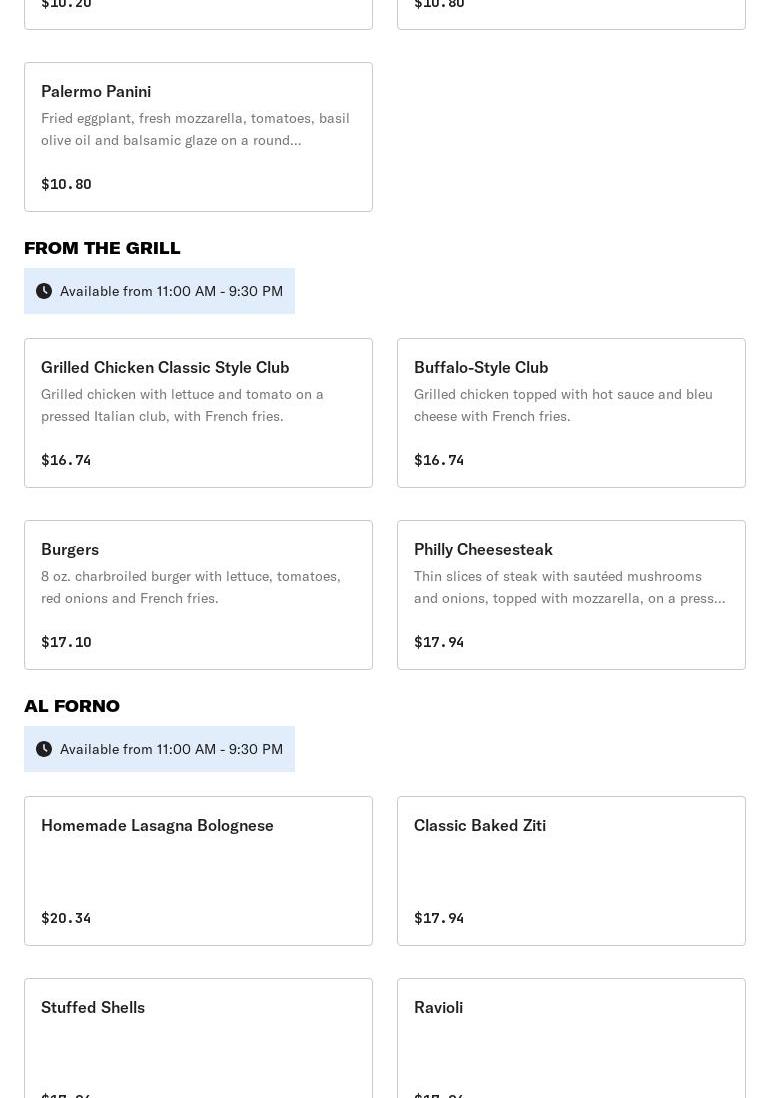Select the Grilled Chicken Classic Style Club

[198, 412]
